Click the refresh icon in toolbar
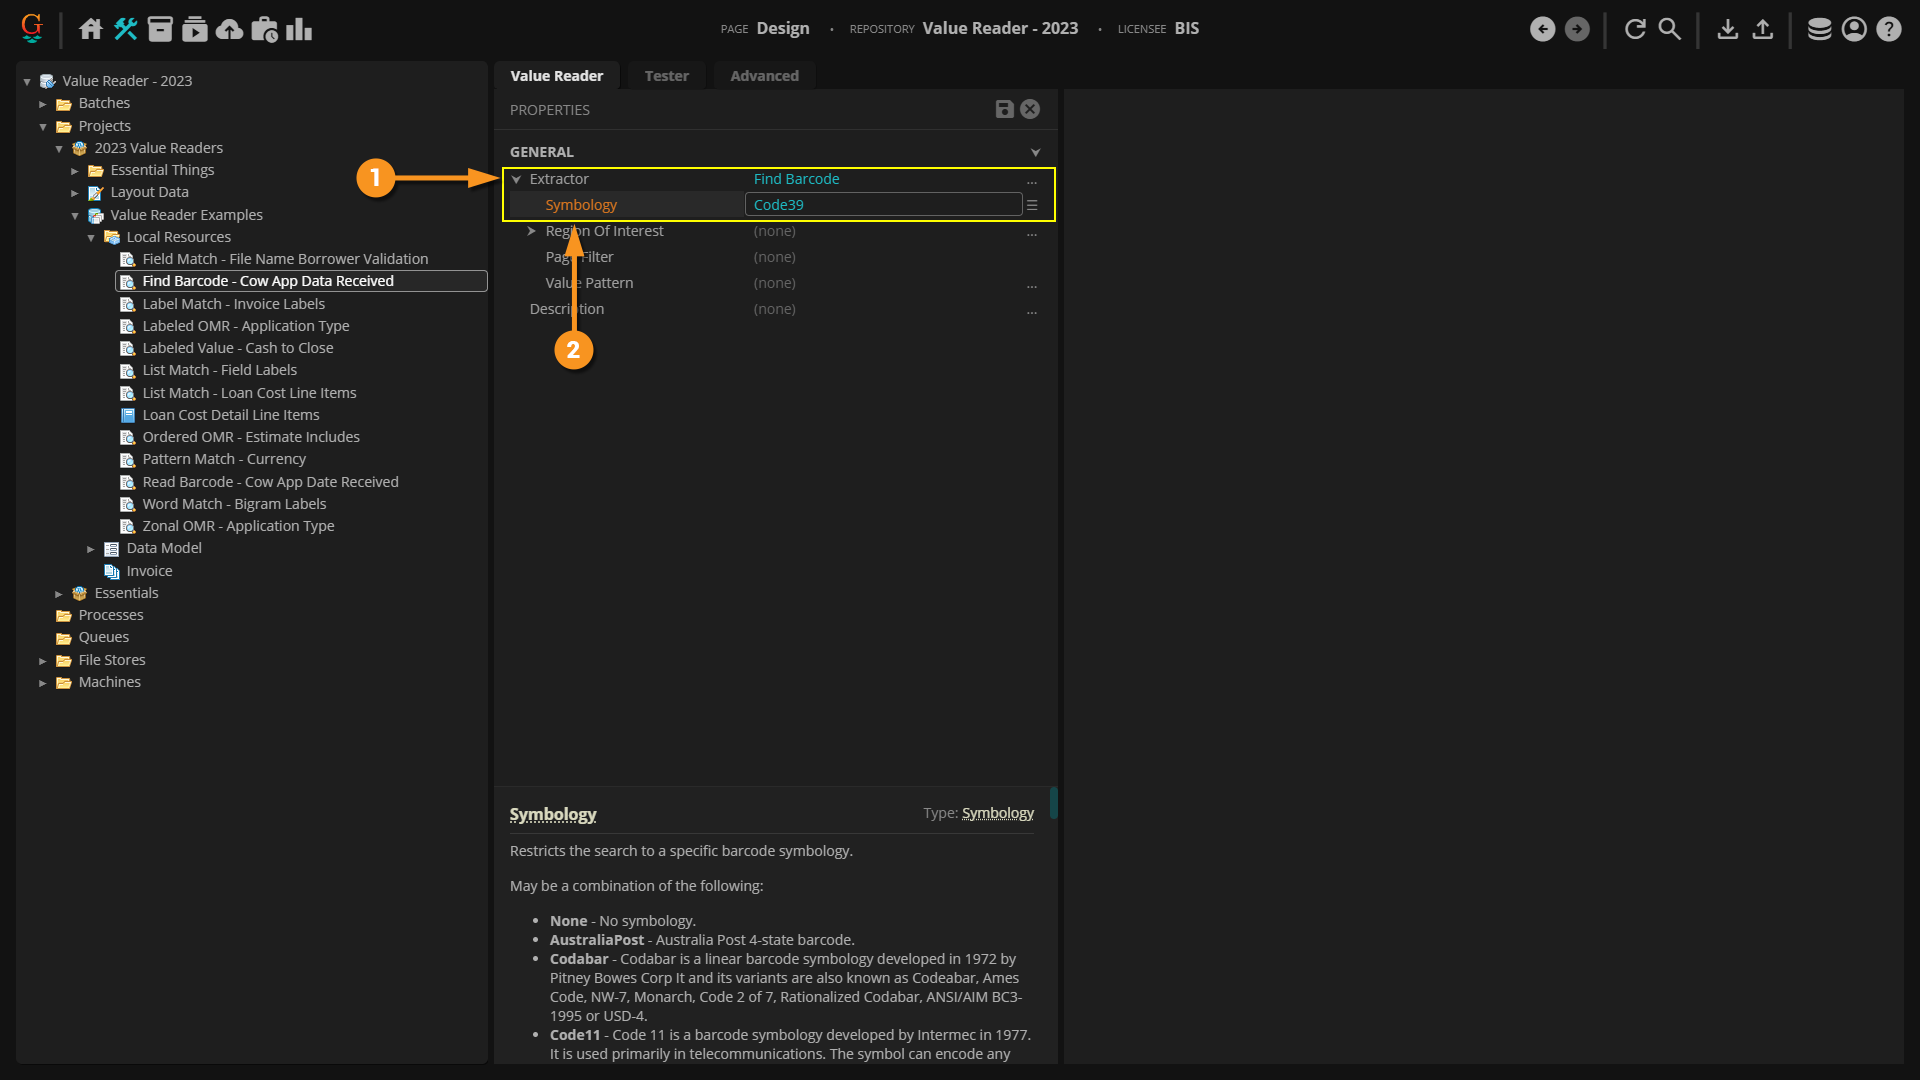The height and width of the screenshot is (1080, 1920). pyautogui.click(x=1635, y=29)
